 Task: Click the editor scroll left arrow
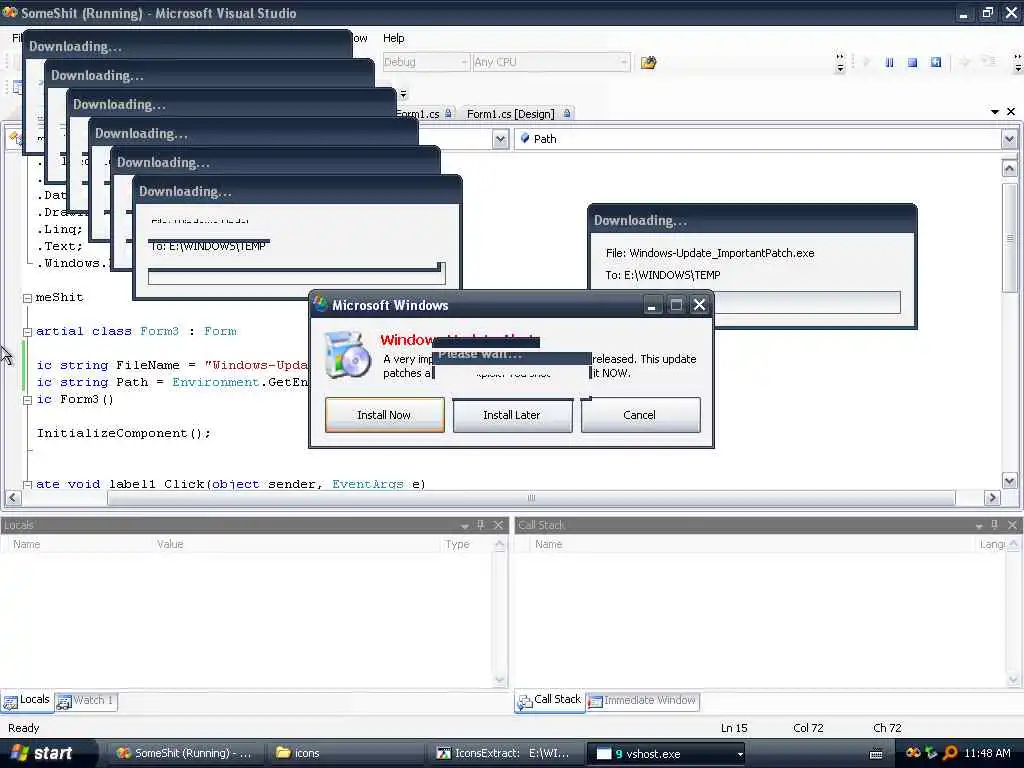pos(12,498)
